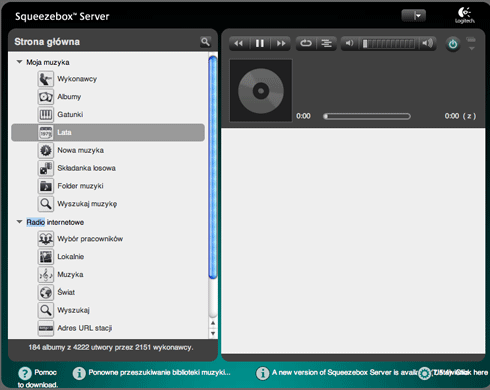Toggle the player power button
This screenshot has width=490, height=390.
pos(453,44)
